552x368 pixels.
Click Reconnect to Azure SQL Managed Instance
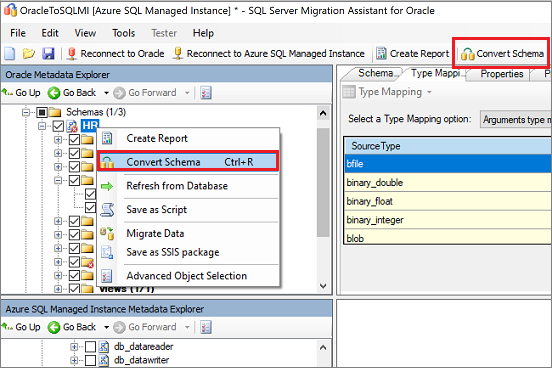tap(269, 54)
